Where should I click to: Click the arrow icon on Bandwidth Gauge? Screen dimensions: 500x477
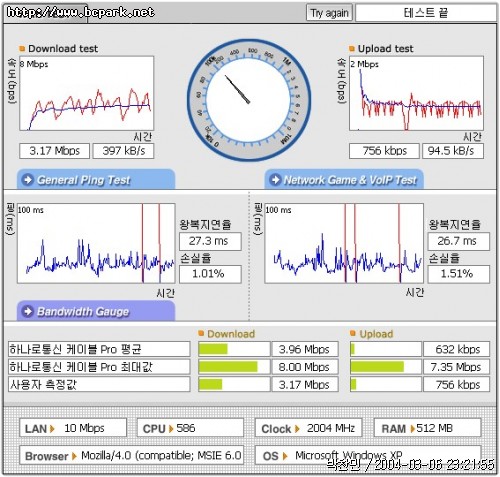(x=27, y=311)
